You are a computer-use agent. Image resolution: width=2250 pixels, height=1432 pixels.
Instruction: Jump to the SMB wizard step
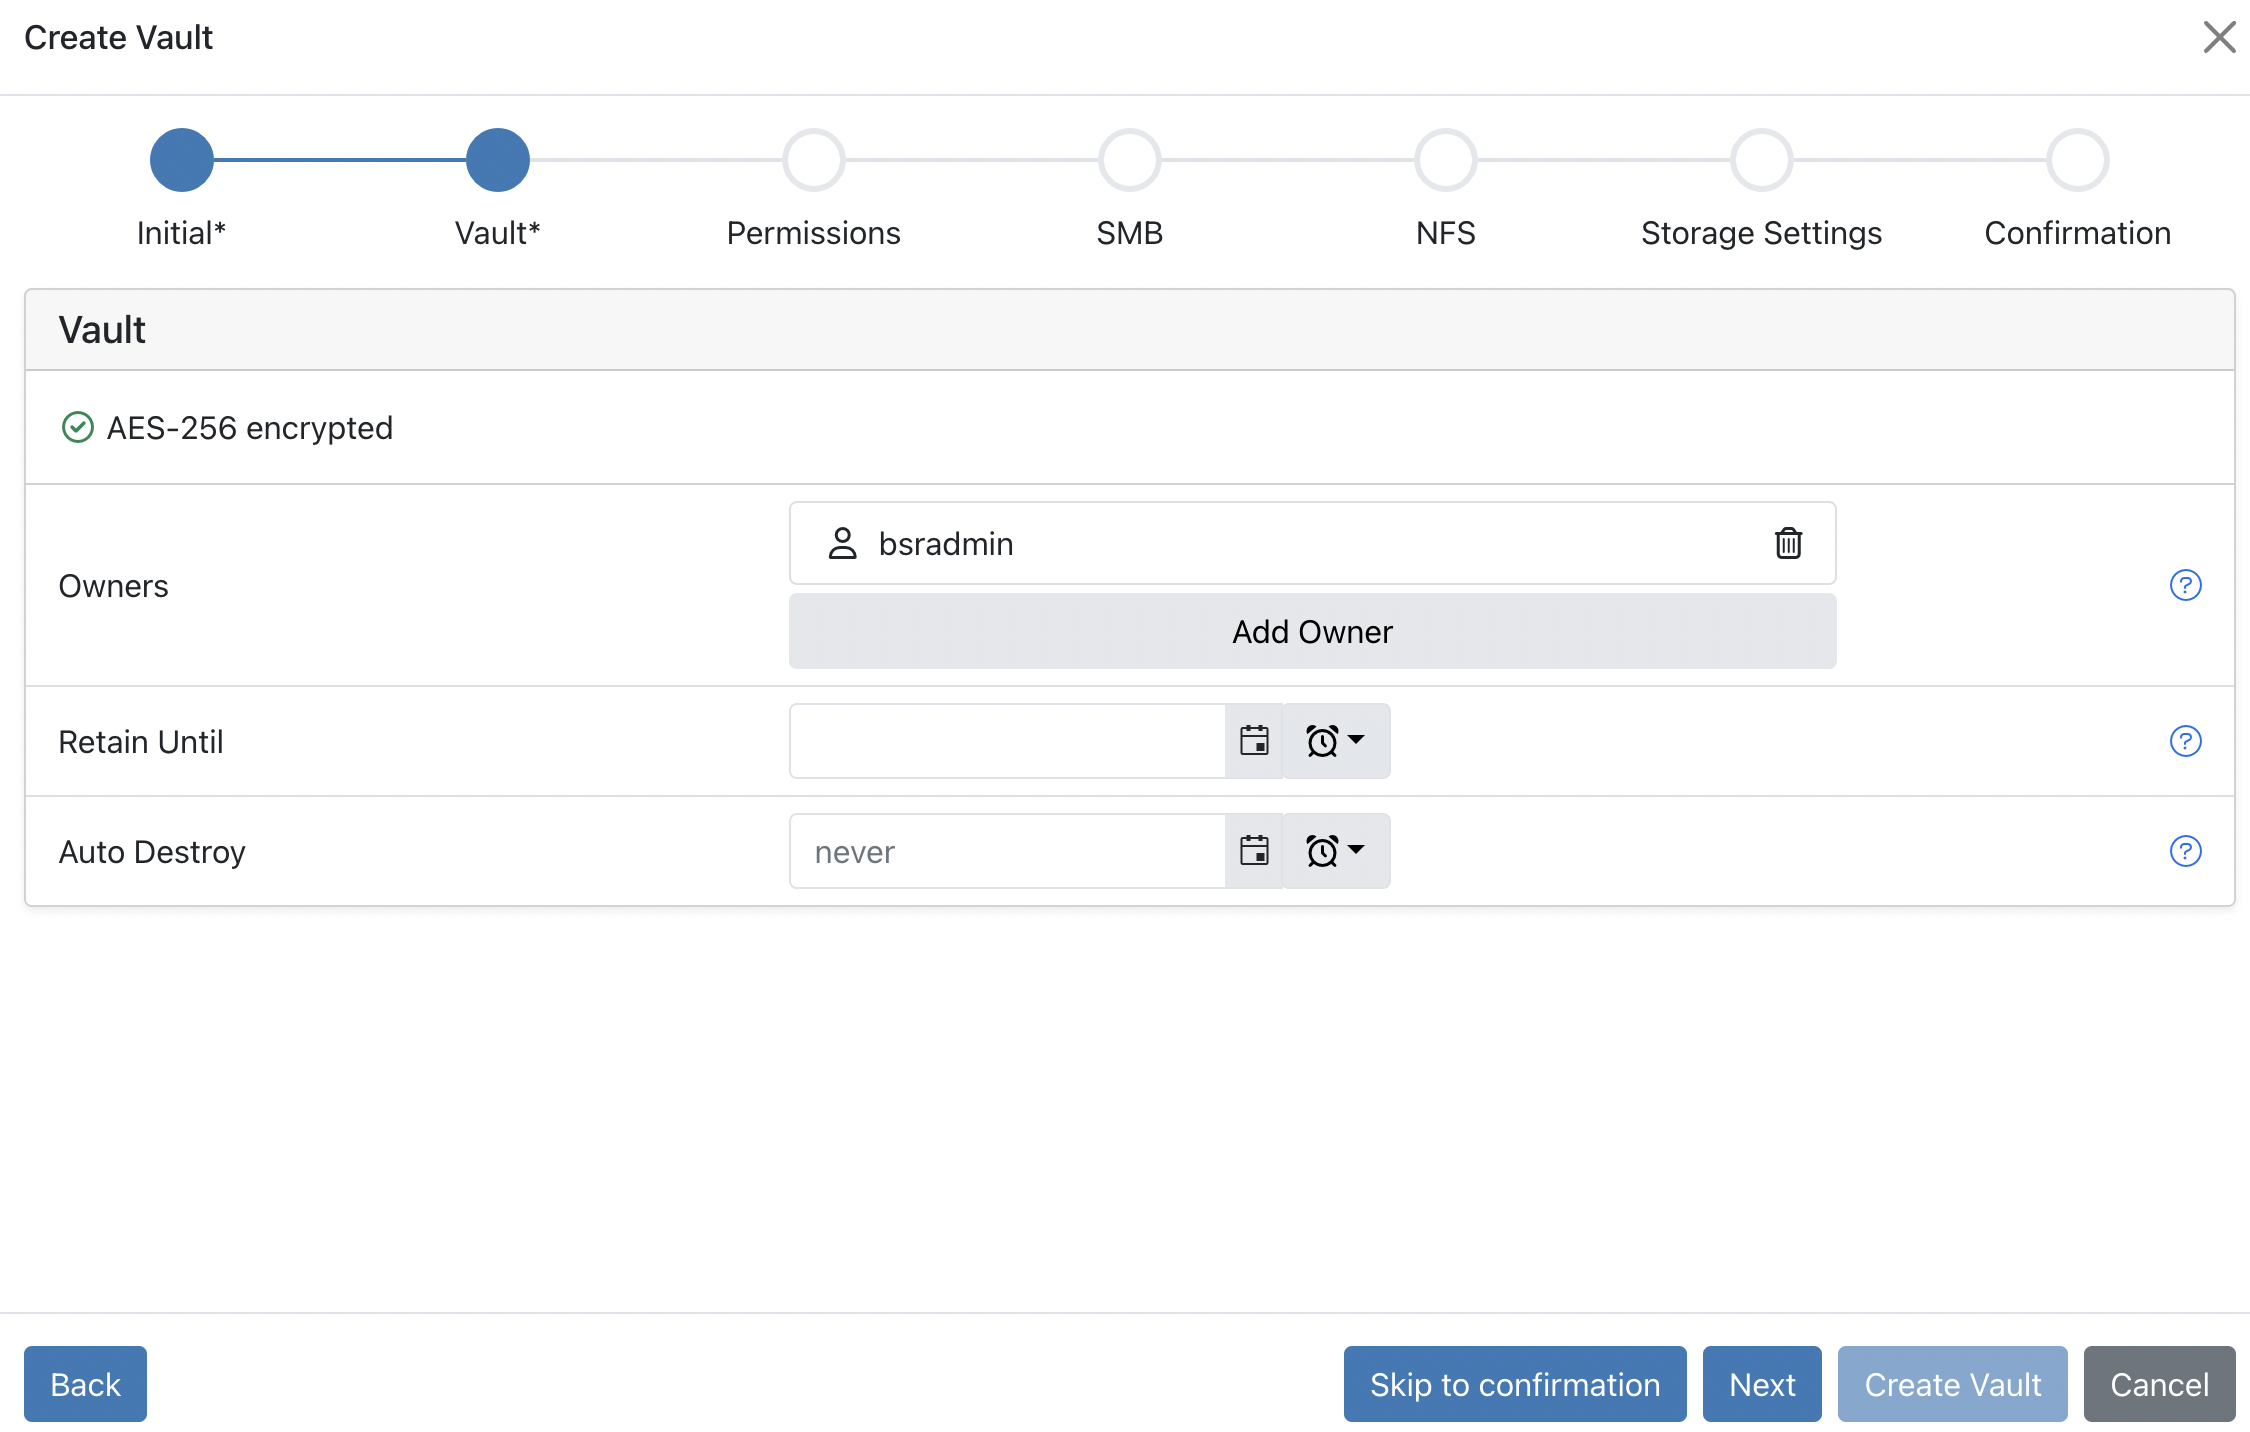pyautogui.click(x=1129, y=160)
